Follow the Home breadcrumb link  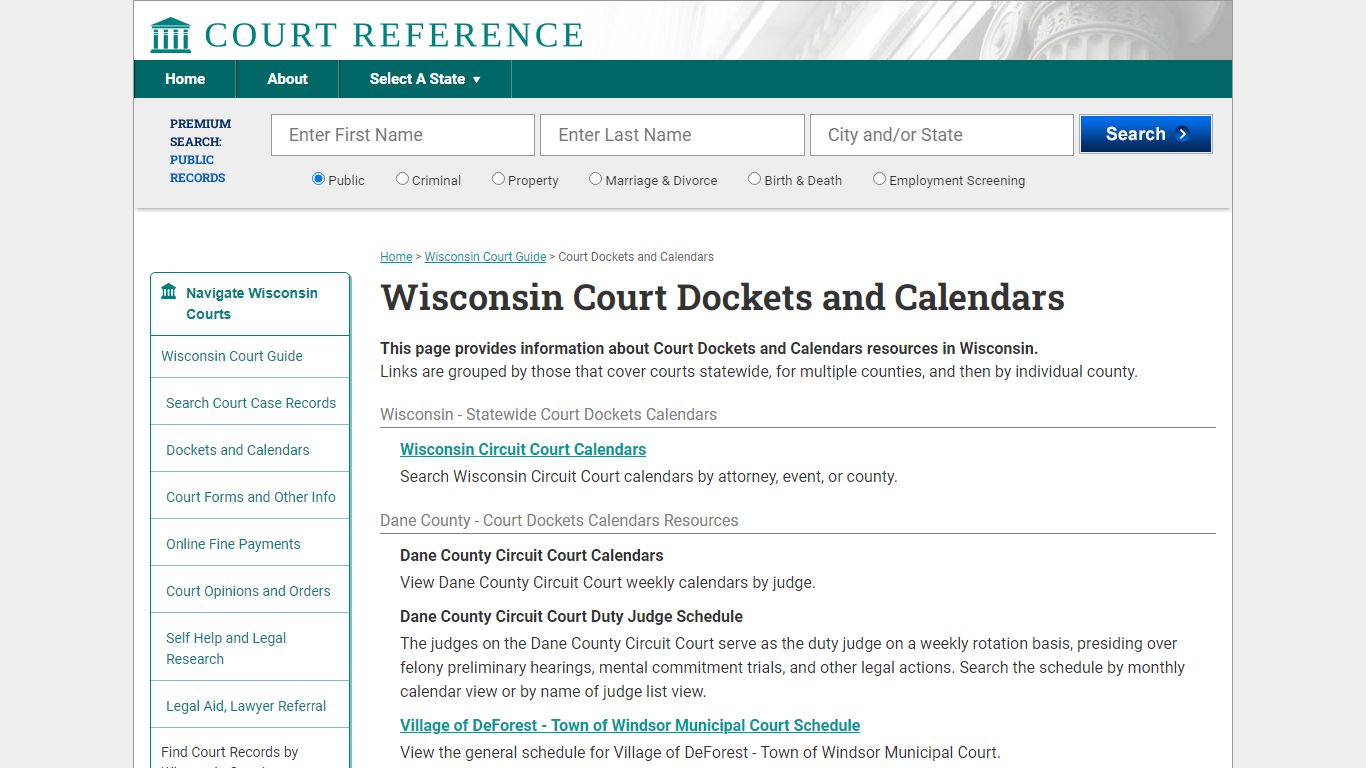click(x=396, y=257)
